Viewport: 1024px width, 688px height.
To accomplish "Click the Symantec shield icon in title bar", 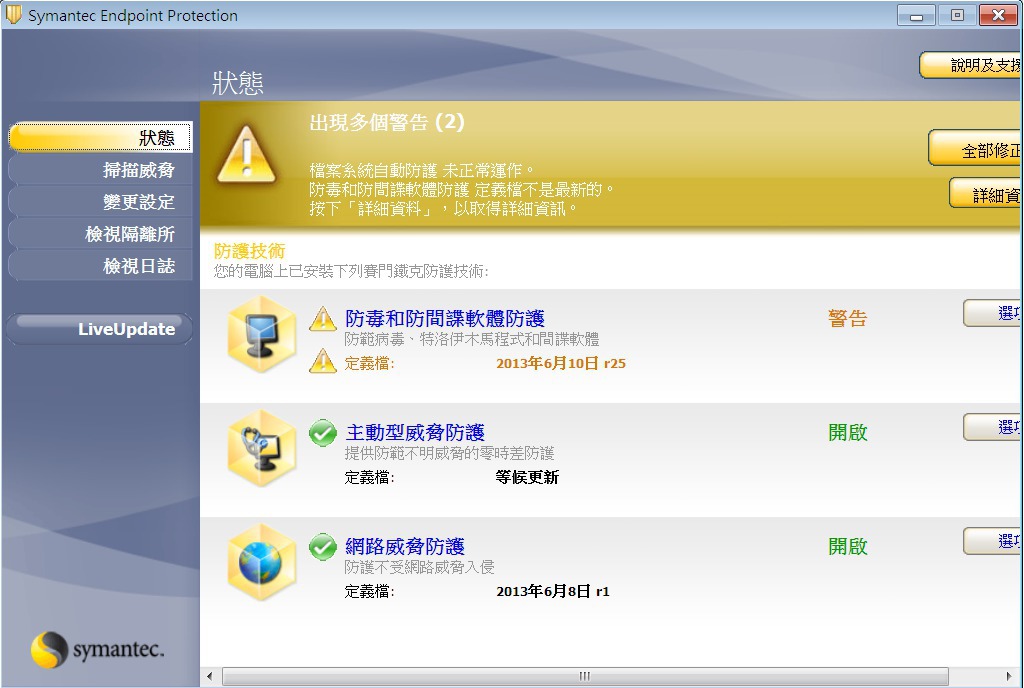I will coord(13,14).
